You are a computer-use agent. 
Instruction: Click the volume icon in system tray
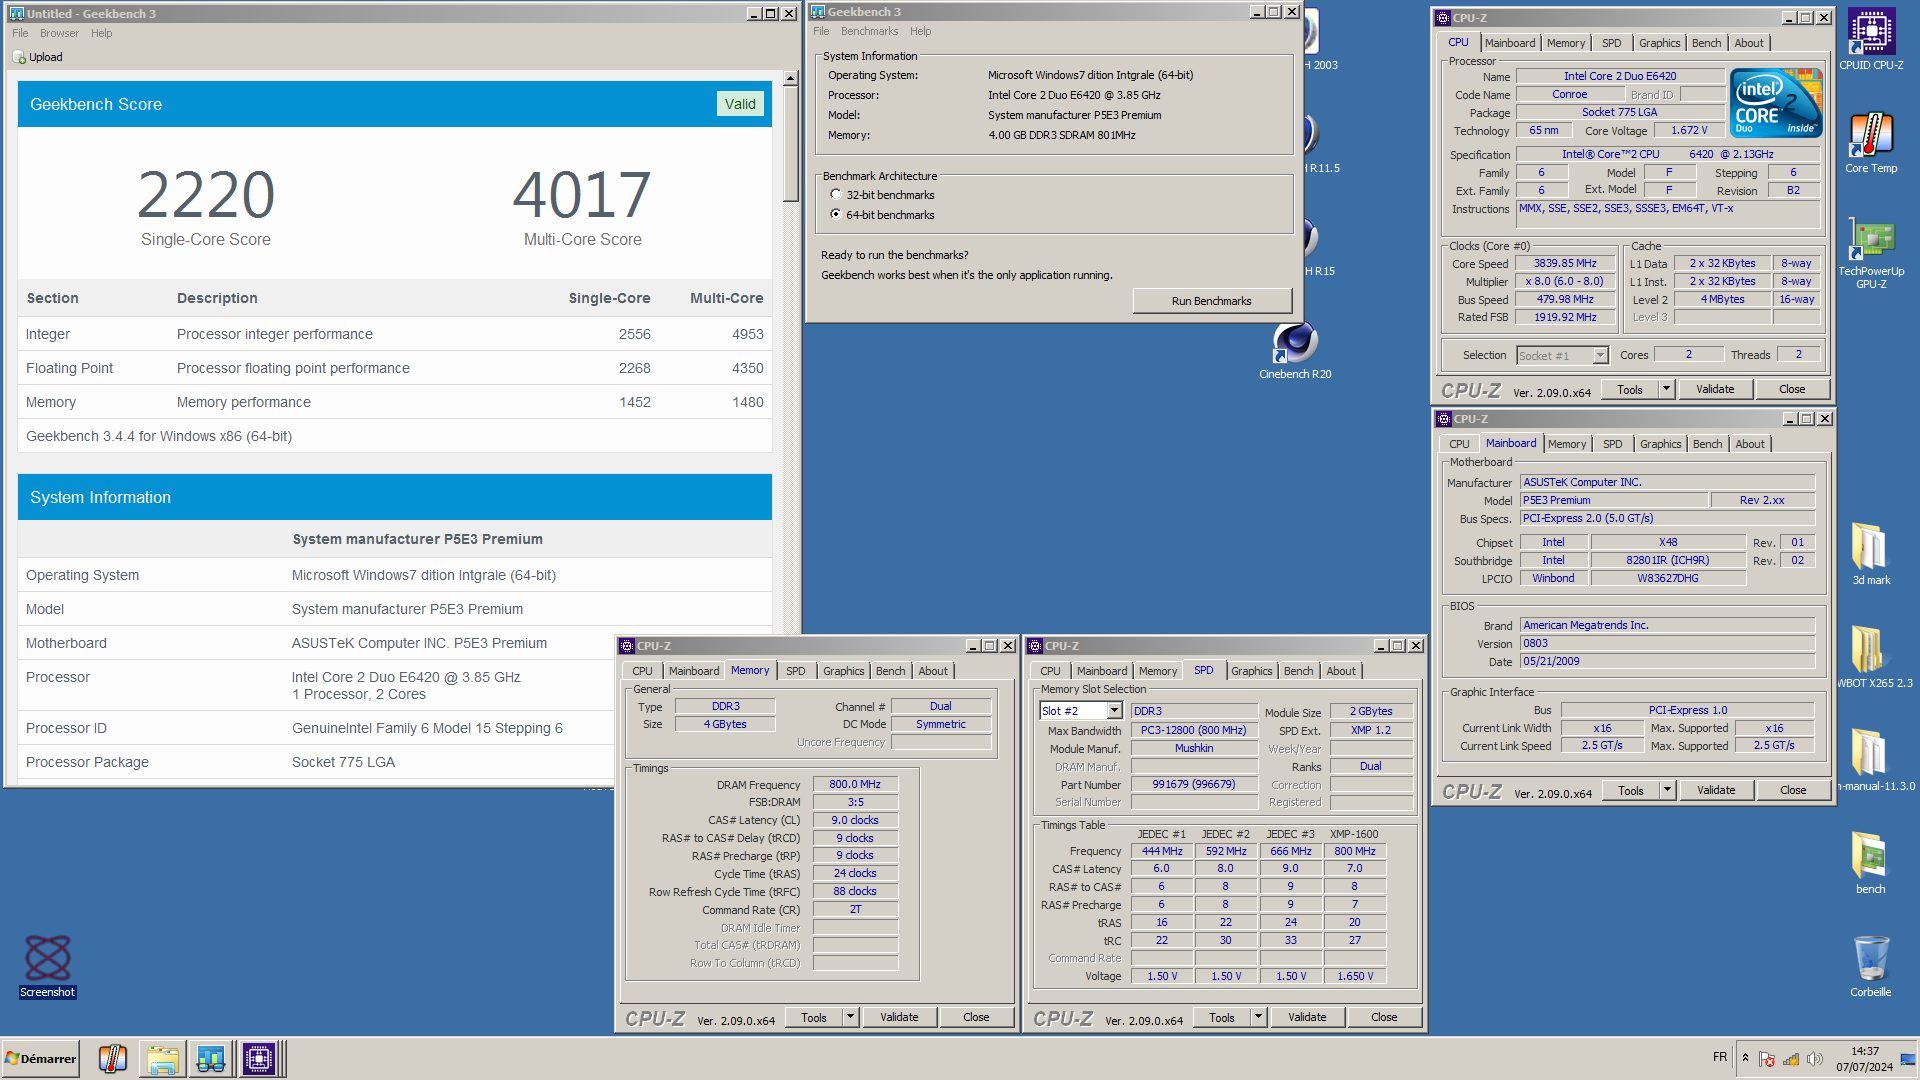1815,1059
